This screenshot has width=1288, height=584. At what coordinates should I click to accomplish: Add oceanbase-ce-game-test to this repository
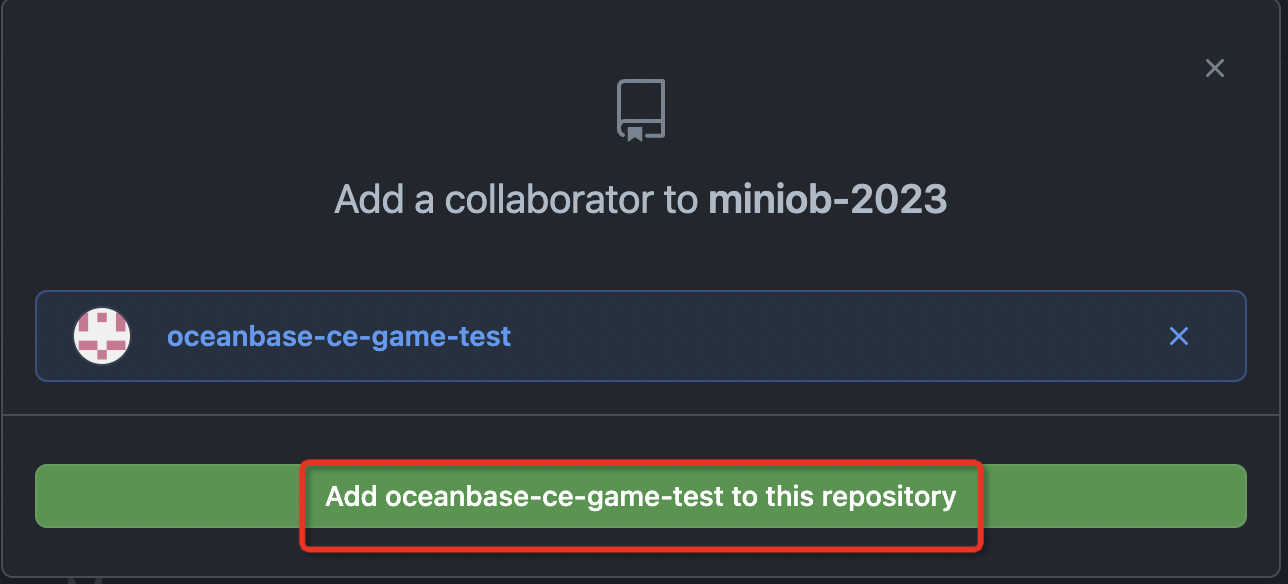[x=641, y=496]
